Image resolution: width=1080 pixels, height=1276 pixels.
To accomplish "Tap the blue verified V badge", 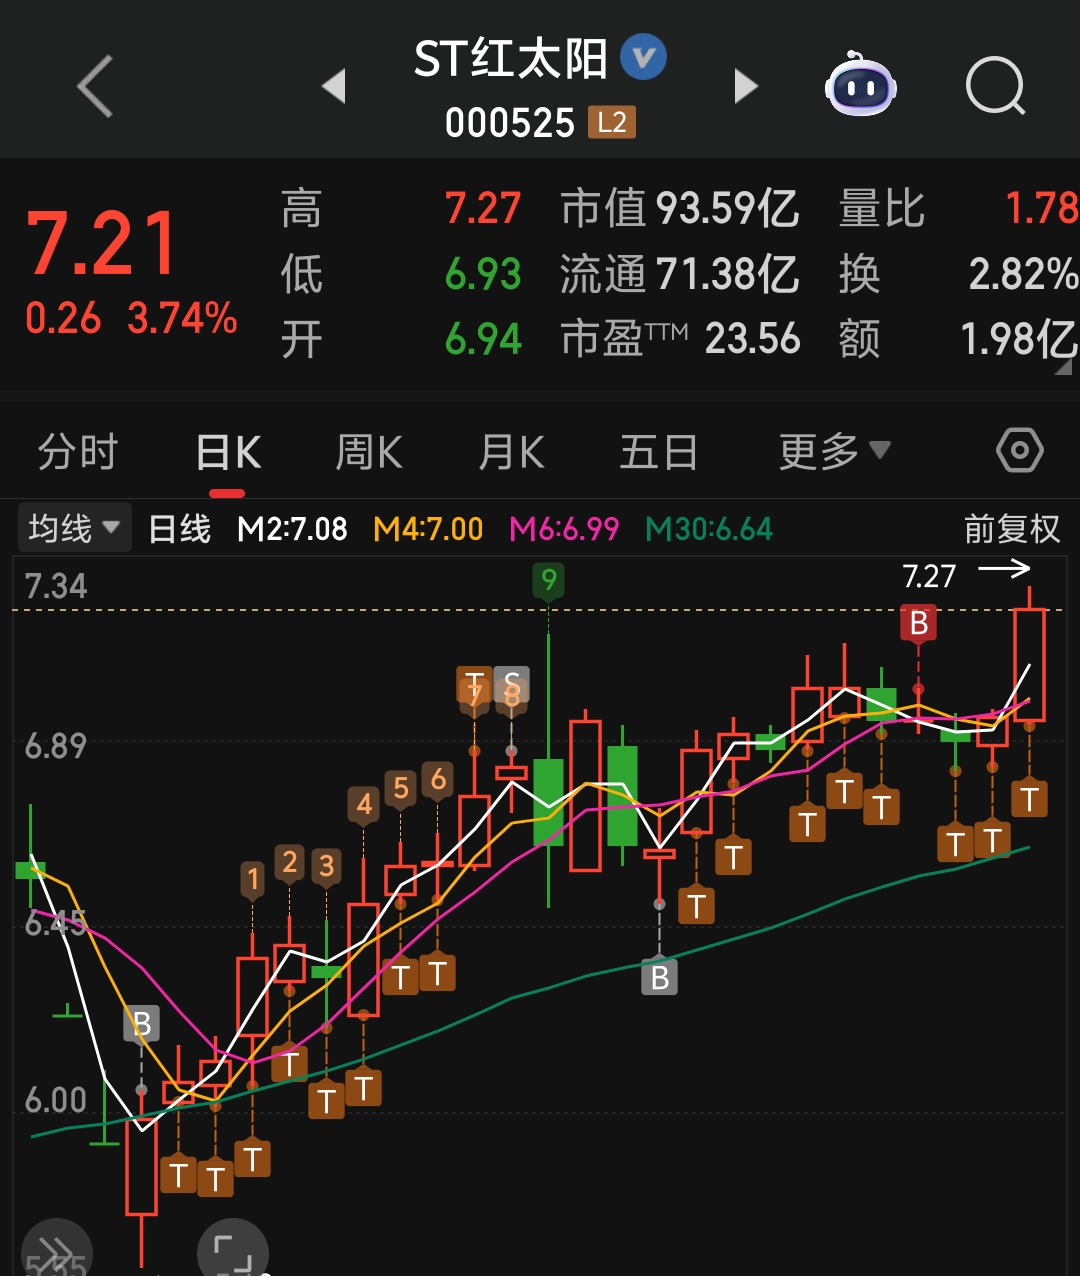I will (643, 58).
